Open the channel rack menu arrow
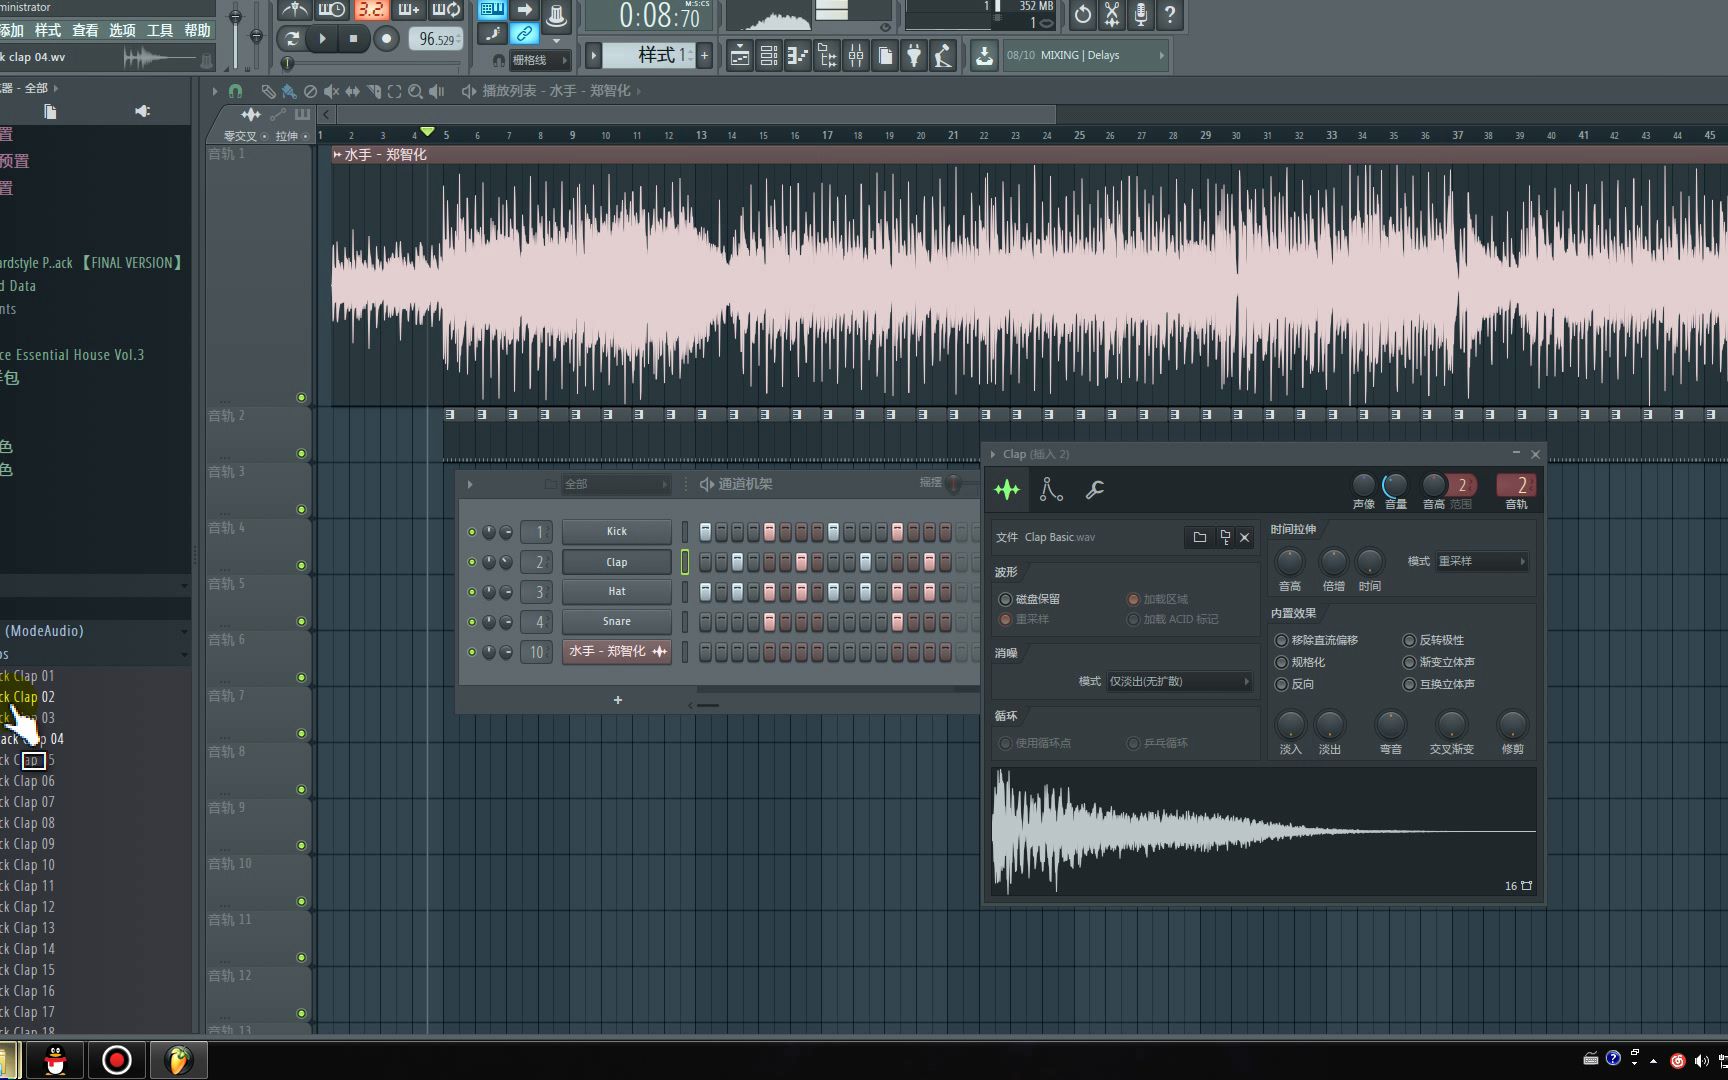The image size is (1728, 1080). [x=470, y=485]
